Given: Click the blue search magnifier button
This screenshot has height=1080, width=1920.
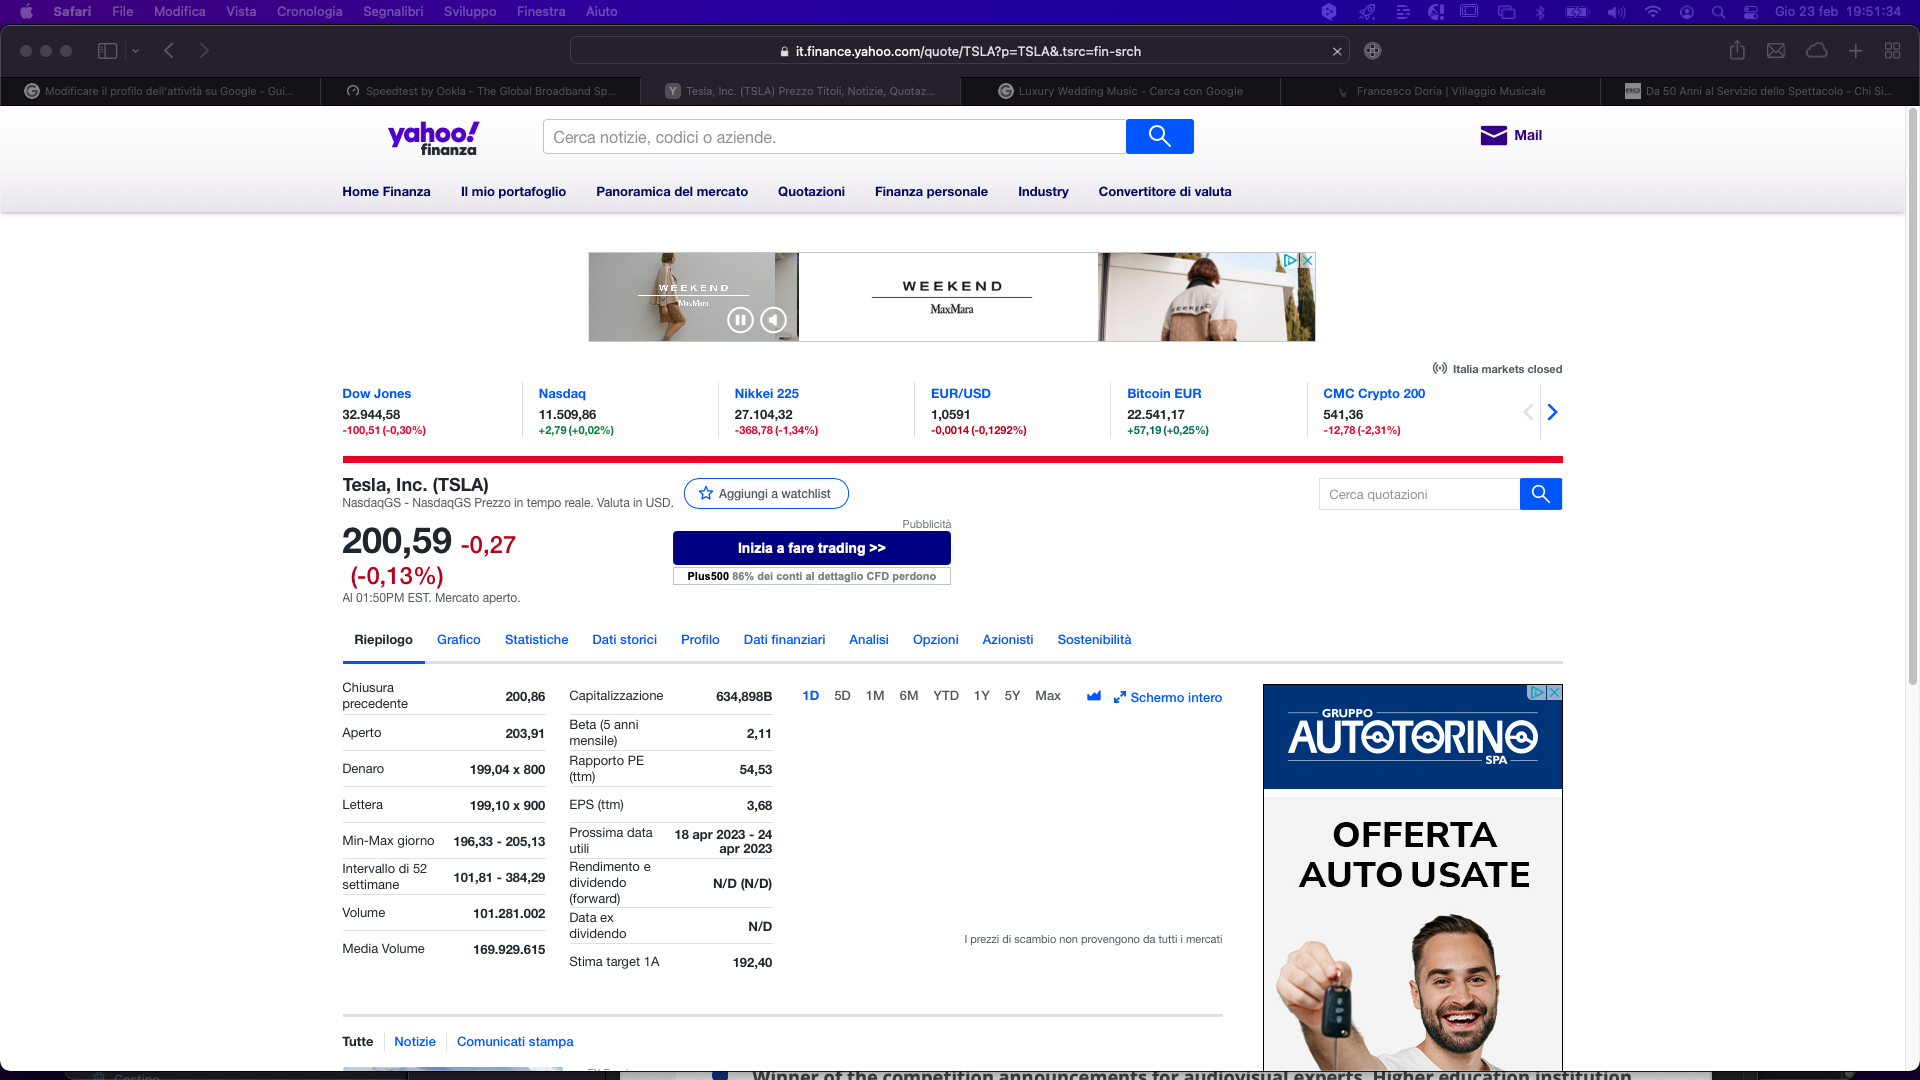Looking at the screenshot, I should [1159, 137].
